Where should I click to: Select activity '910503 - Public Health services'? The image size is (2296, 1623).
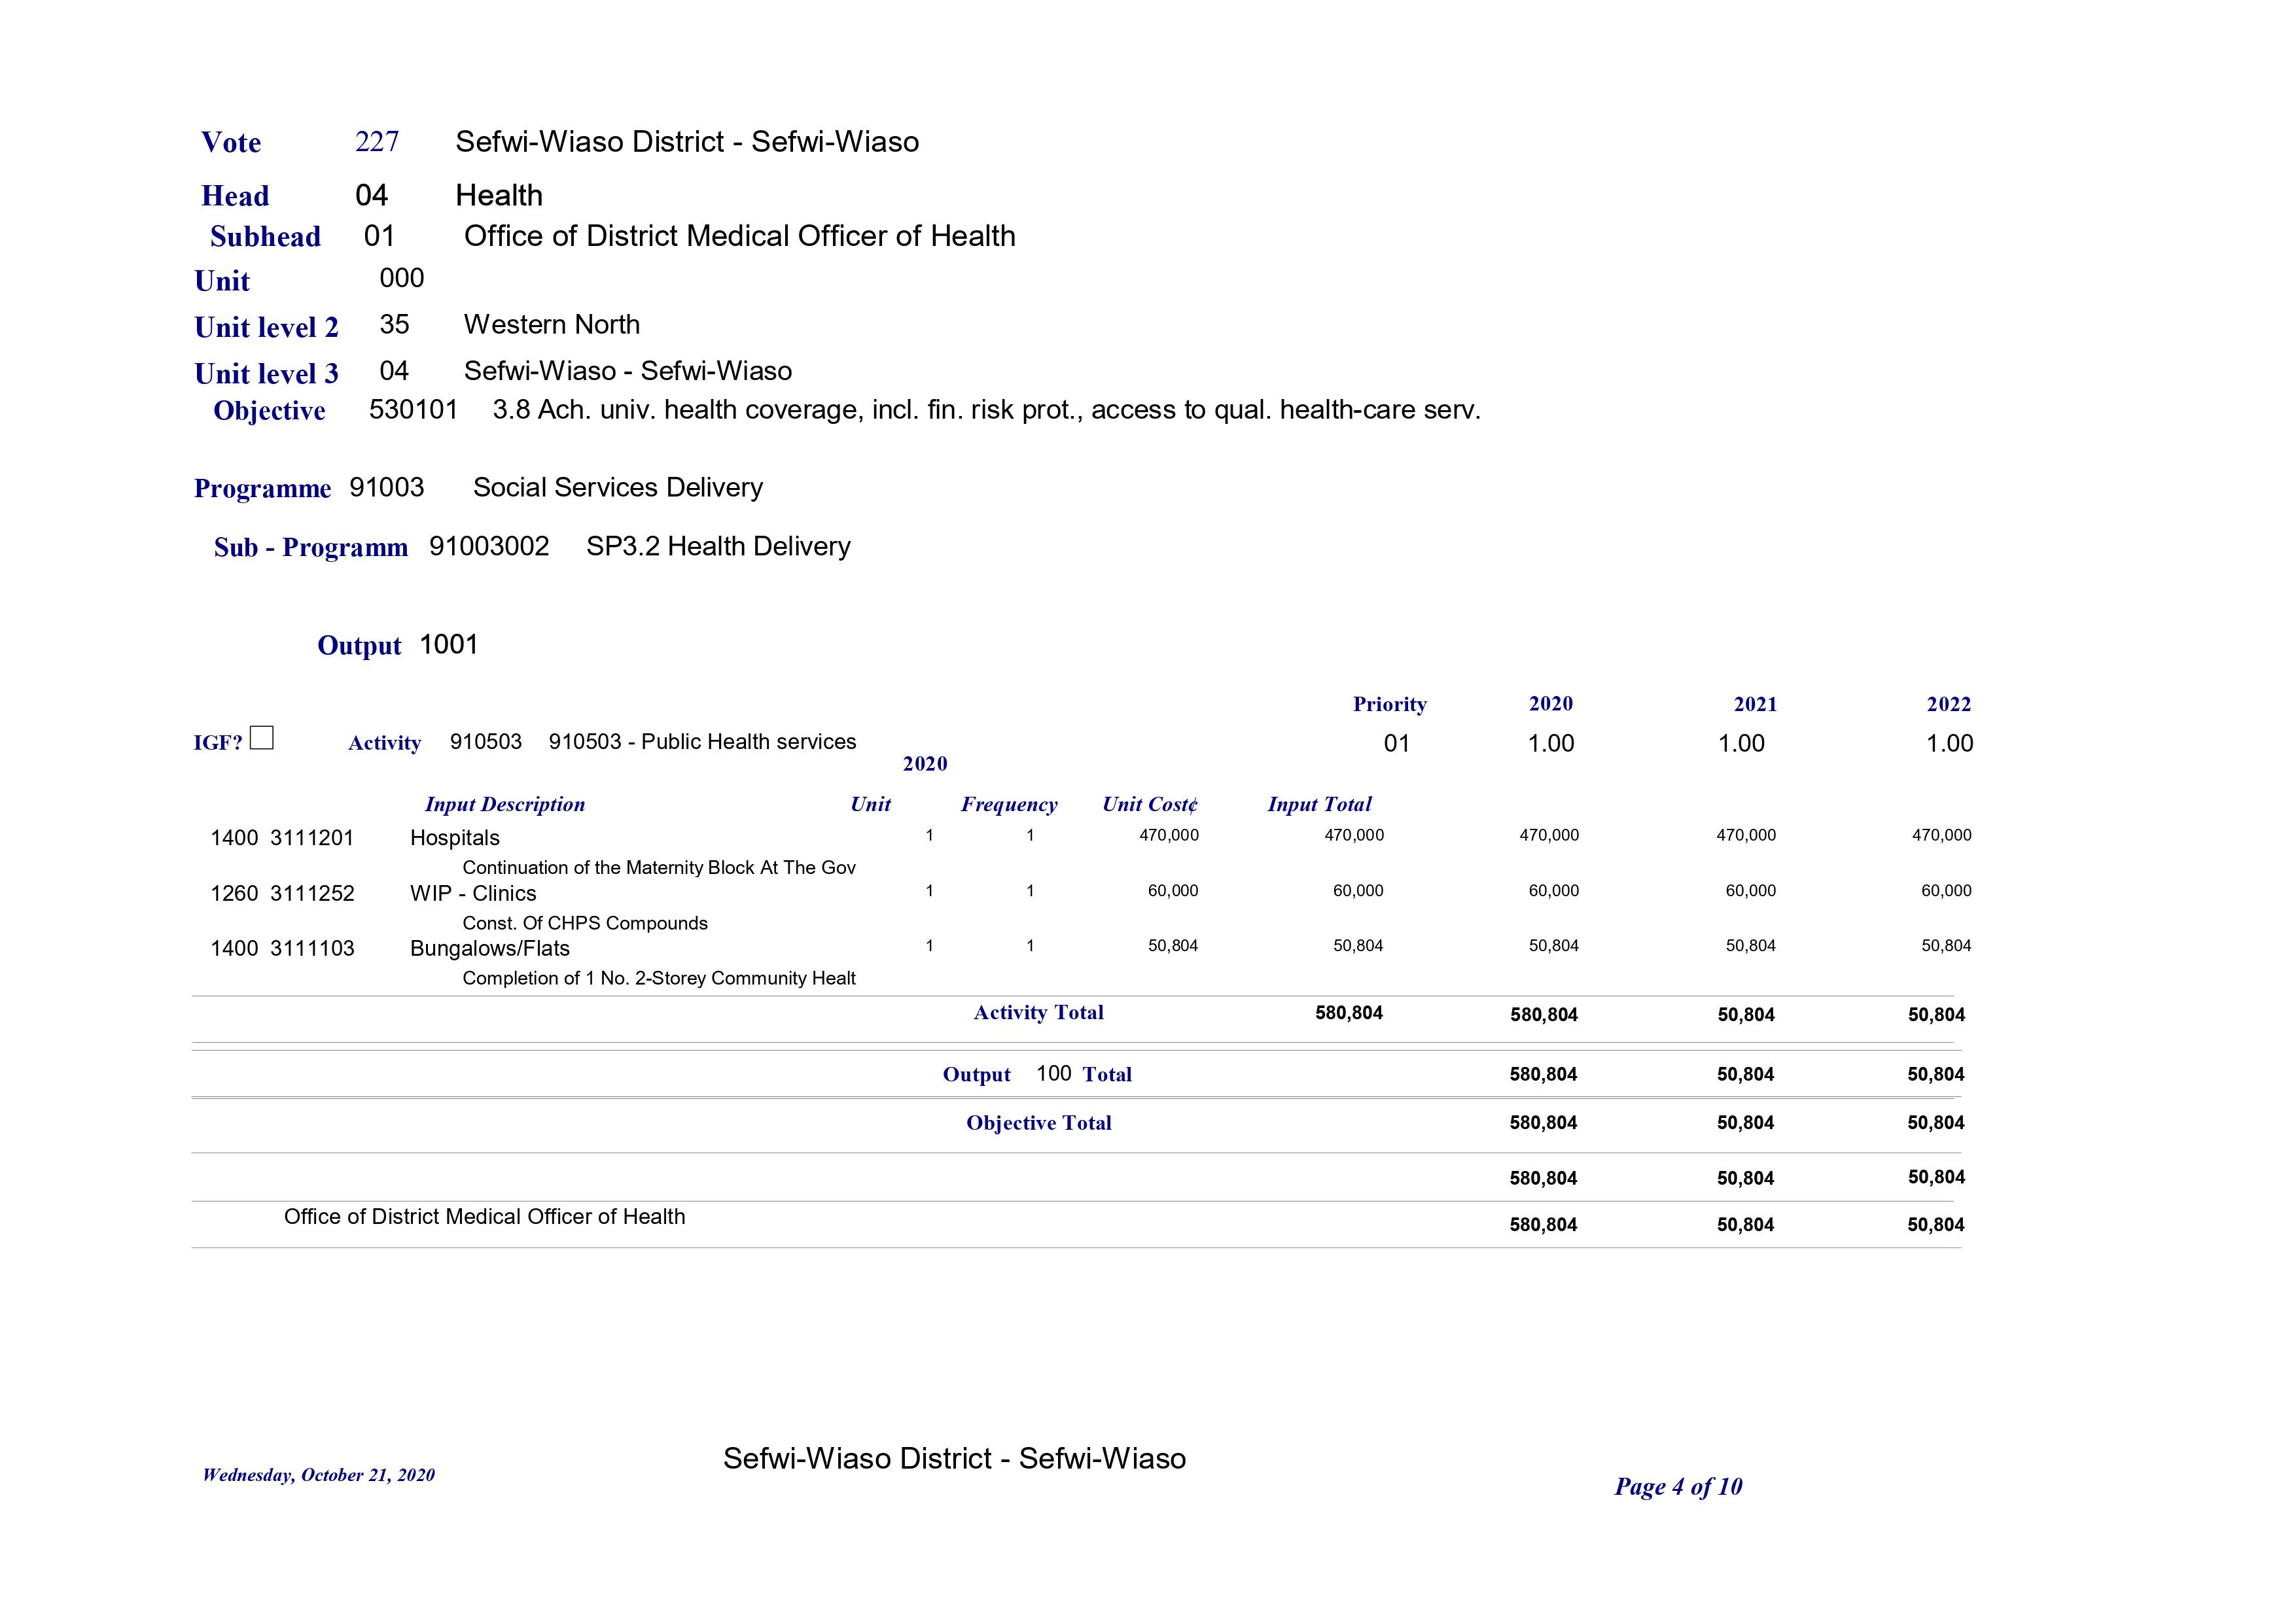click(x=702, y=742)
